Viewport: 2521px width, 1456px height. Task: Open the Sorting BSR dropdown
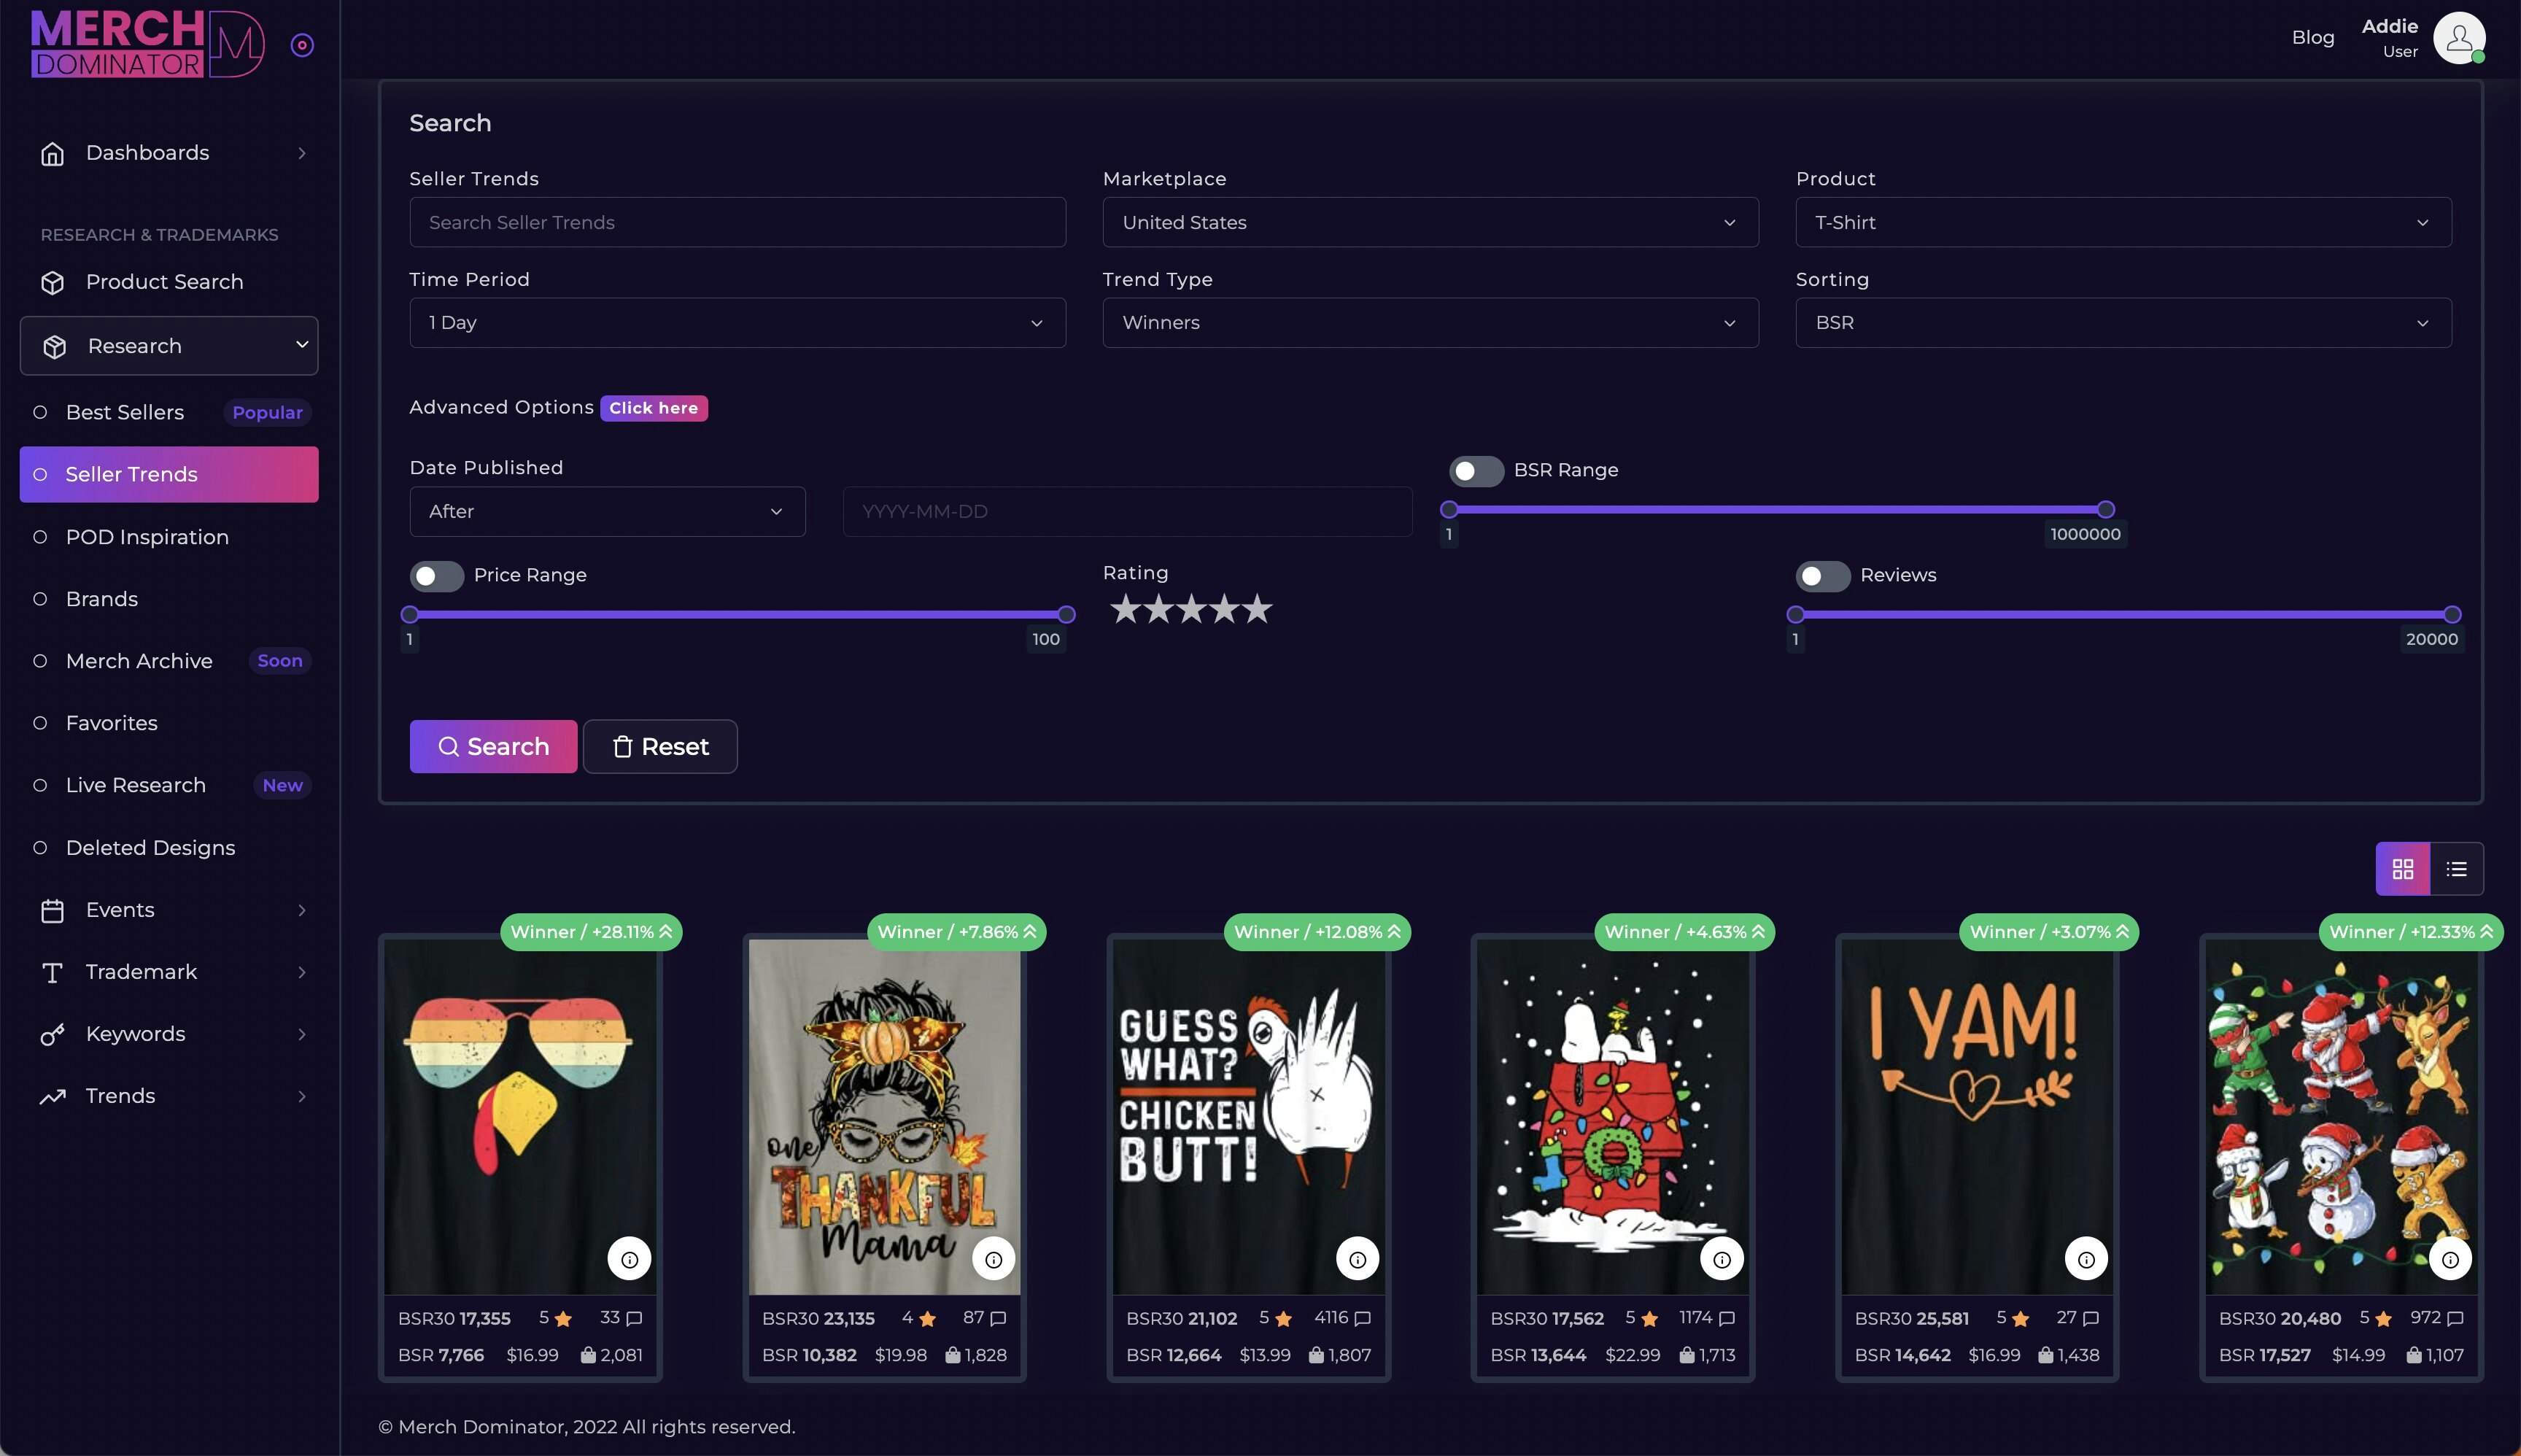[x=2123, y=322]
